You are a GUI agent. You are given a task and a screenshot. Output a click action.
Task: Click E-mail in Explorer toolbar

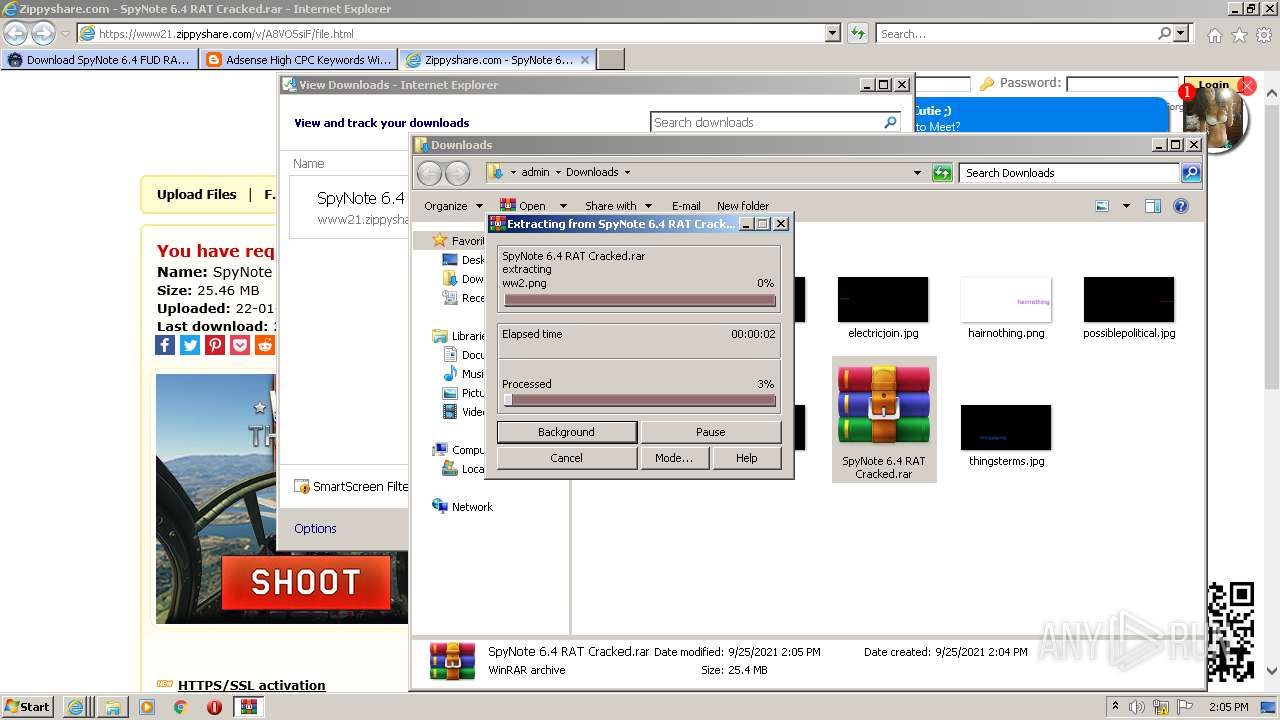[x=686, y=206]
